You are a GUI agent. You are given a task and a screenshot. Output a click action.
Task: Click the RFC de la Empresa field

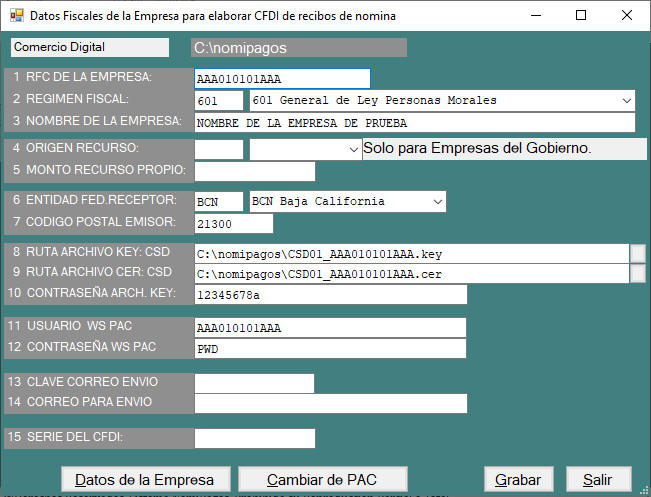282,79
